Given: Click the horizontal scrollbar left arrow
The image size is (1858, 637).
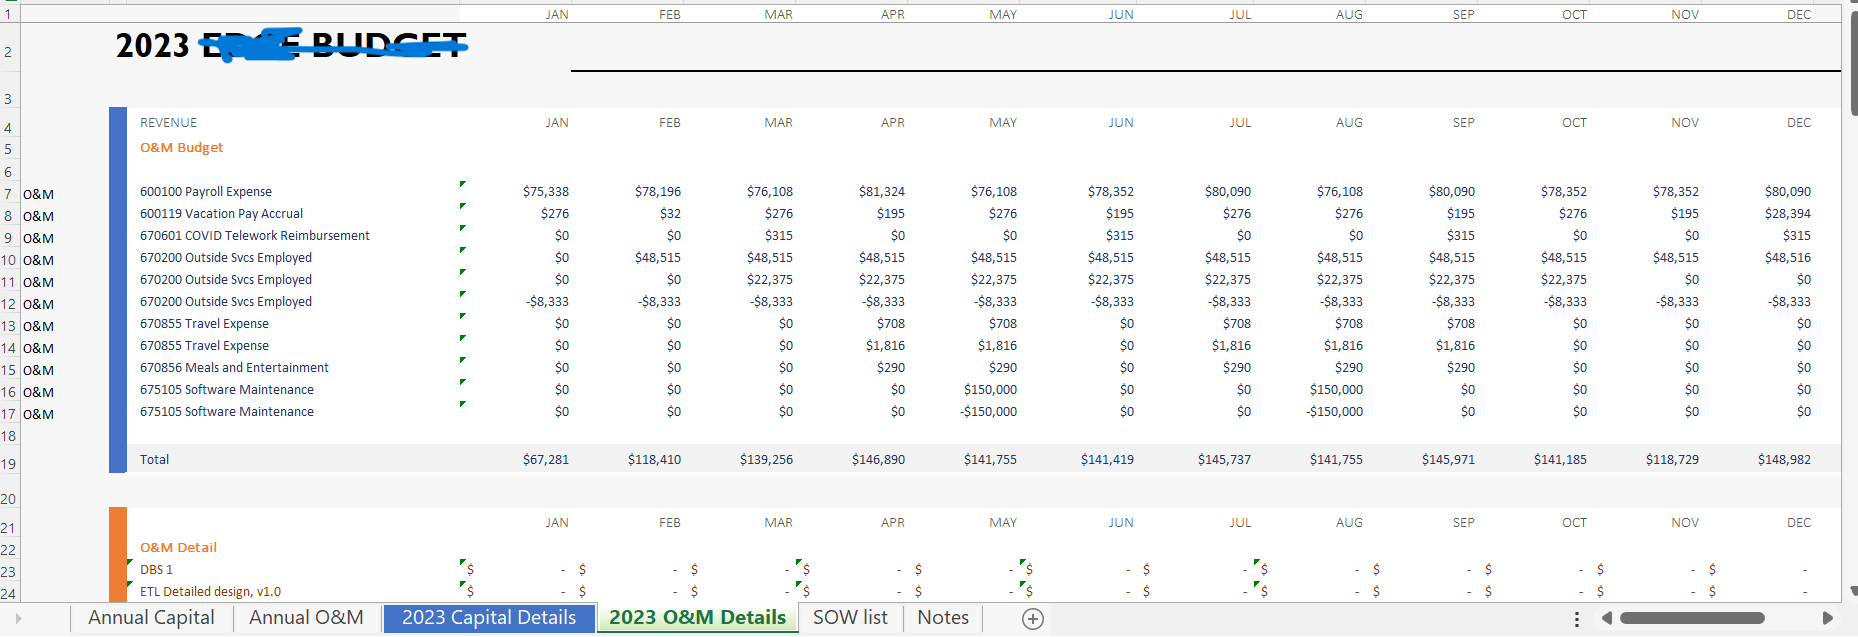Looking at the screenshot, I should tap(1607, 619).
